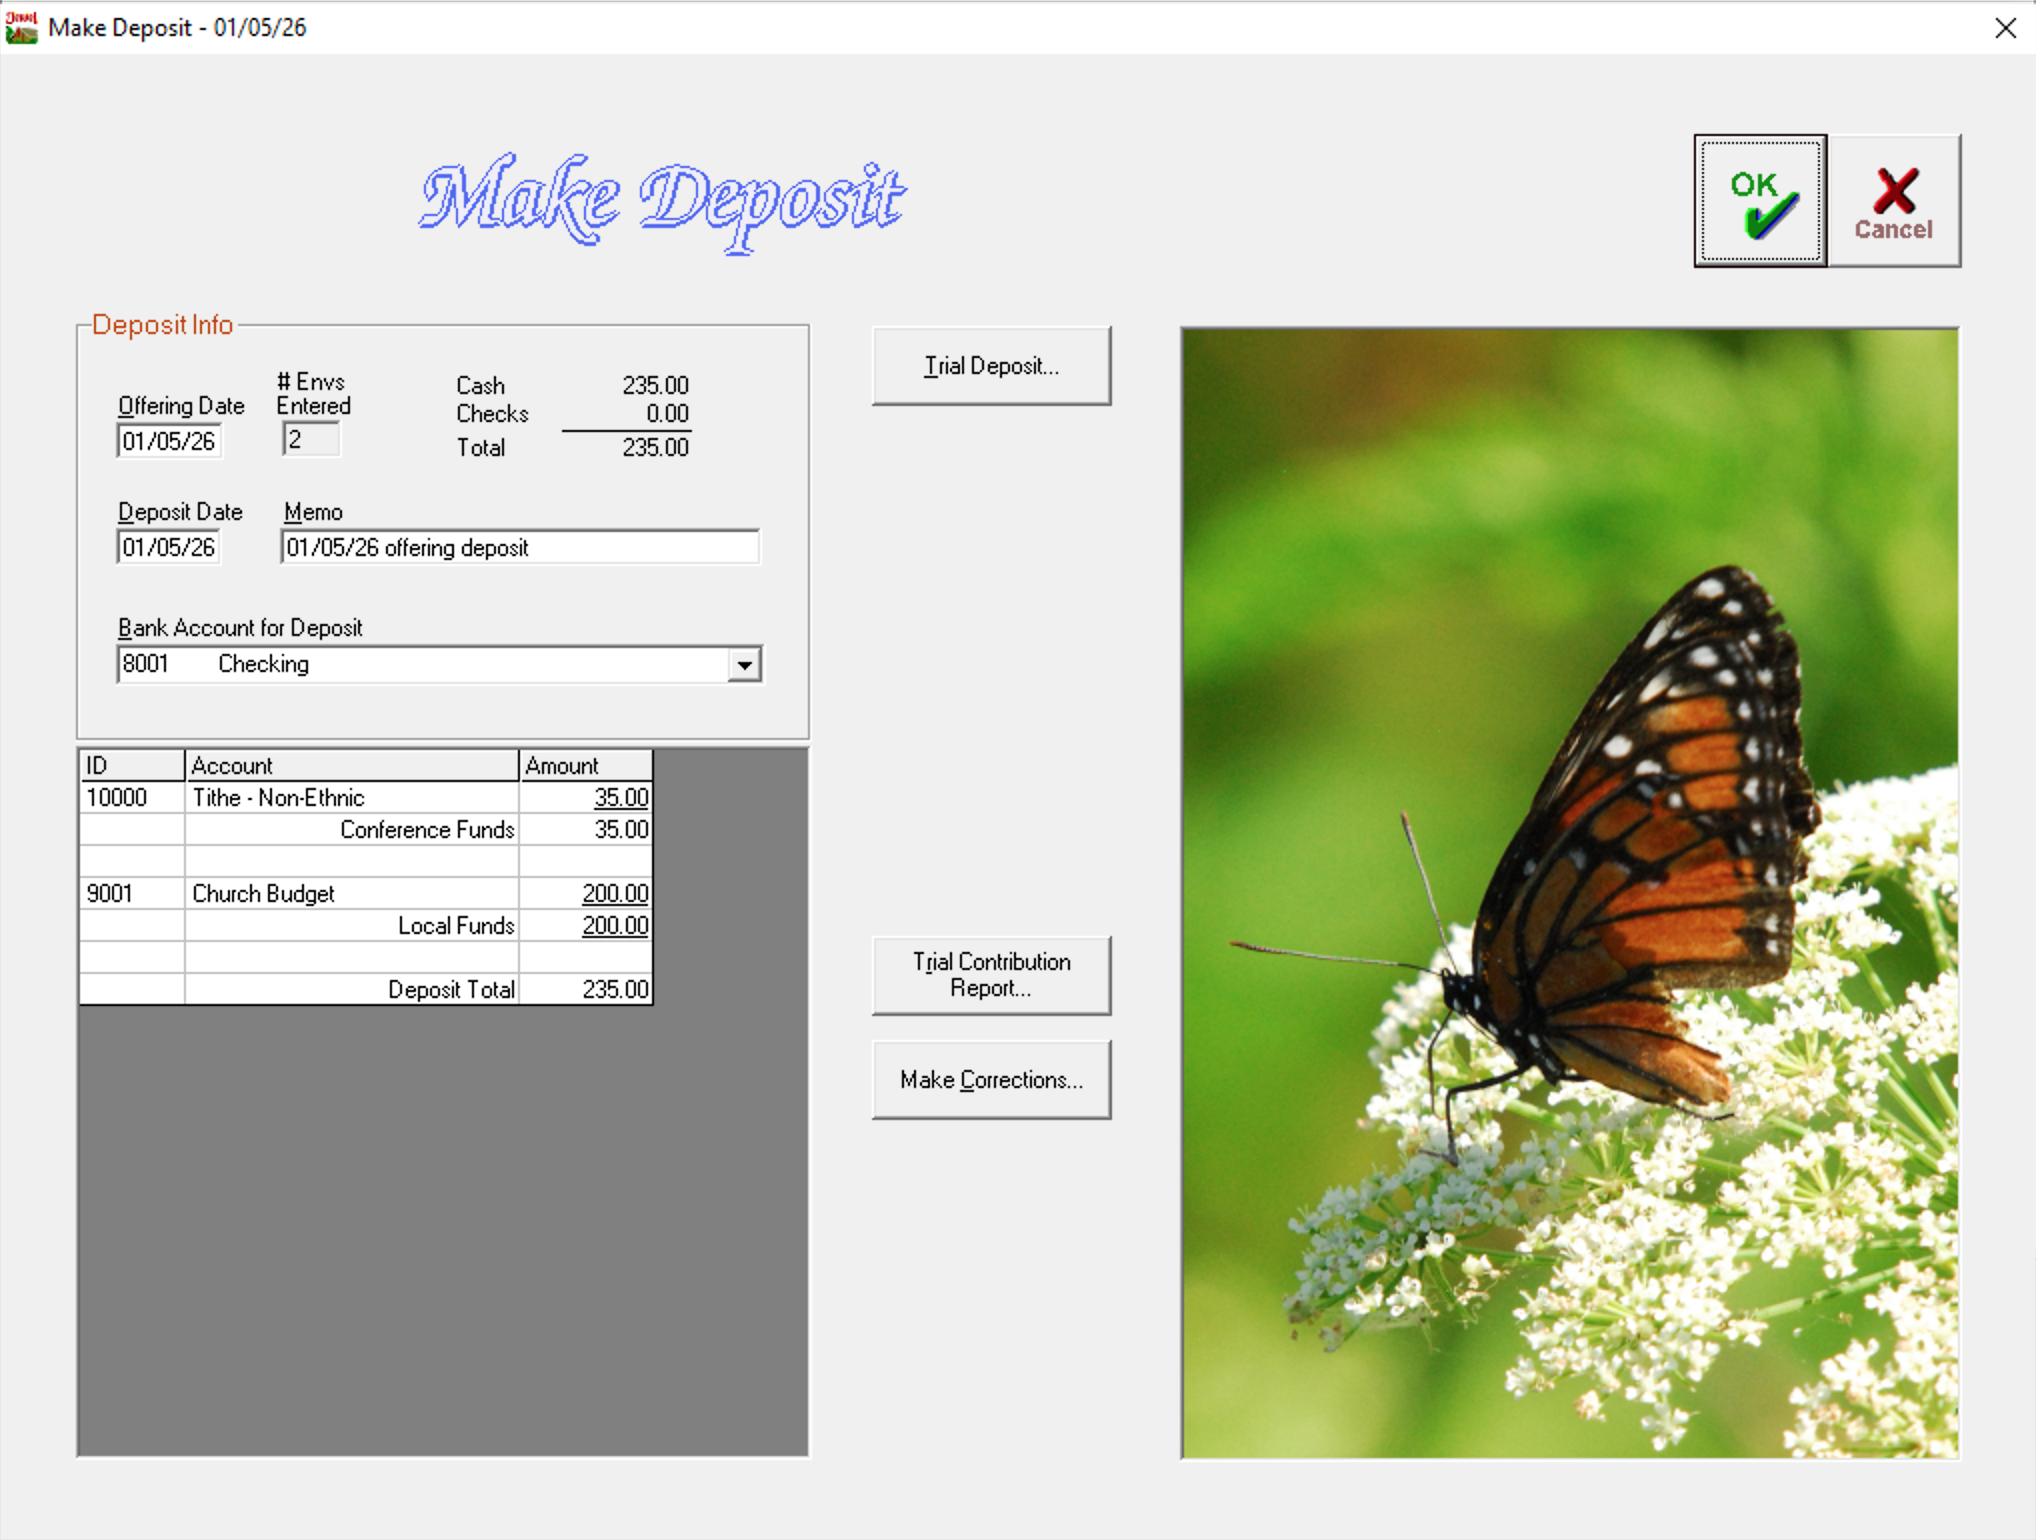Click the 35.00 Tithe amount link
This screenshot has width=2036, height=1540.
(x=620, y=798)
